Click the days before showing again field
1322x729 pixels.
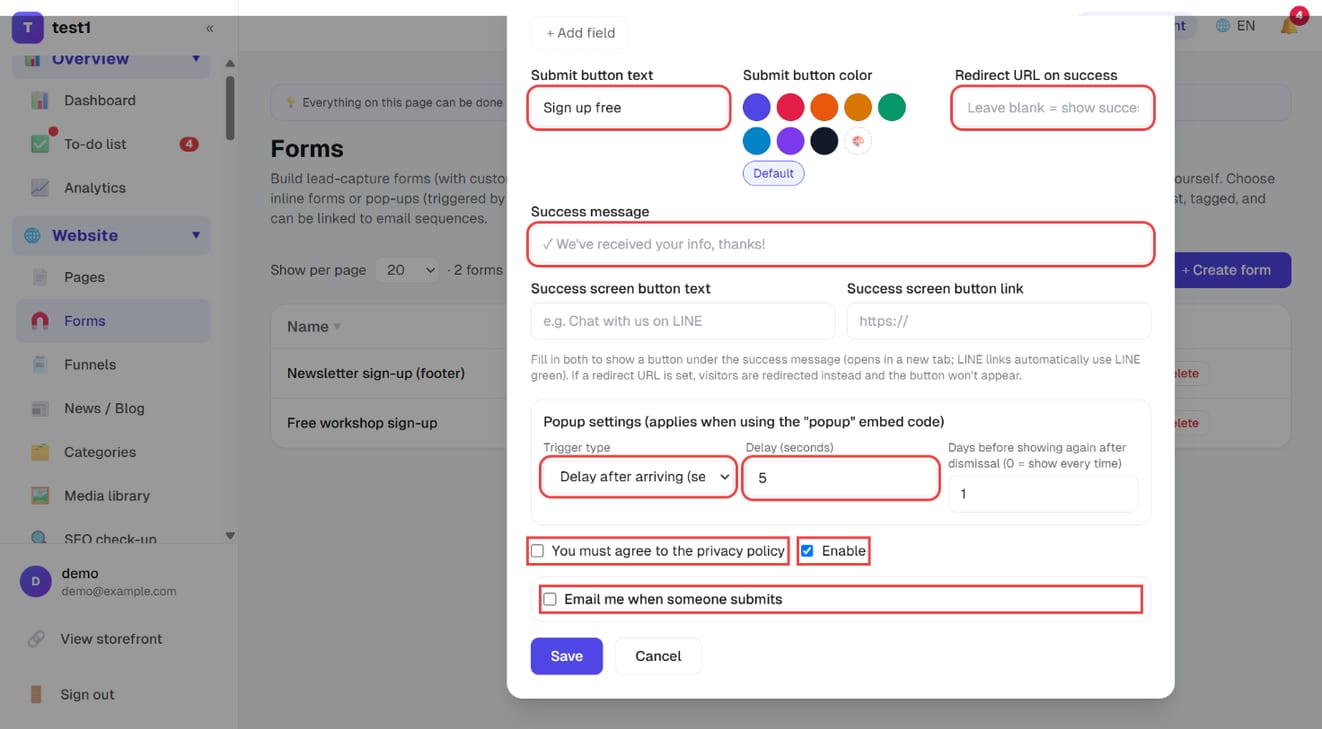[x=1043, y=494]
